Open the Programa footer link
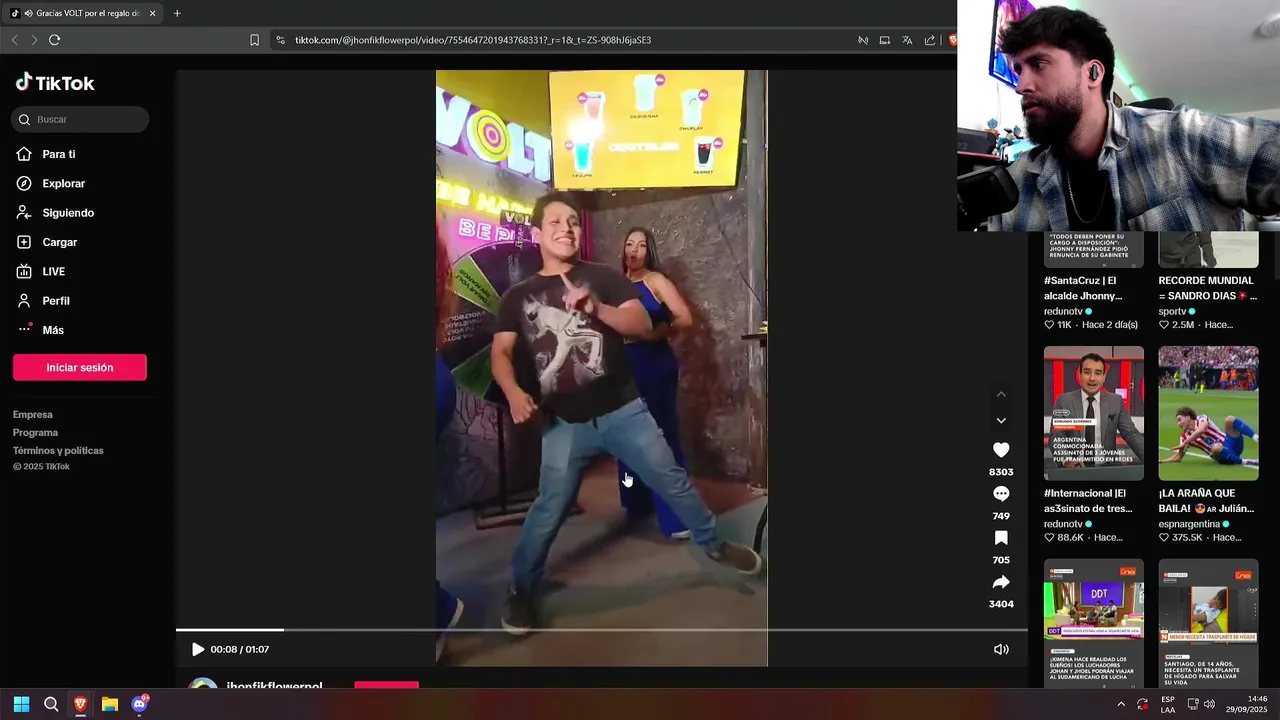Viewport: 1280px width, 720px height. point(35,432)
